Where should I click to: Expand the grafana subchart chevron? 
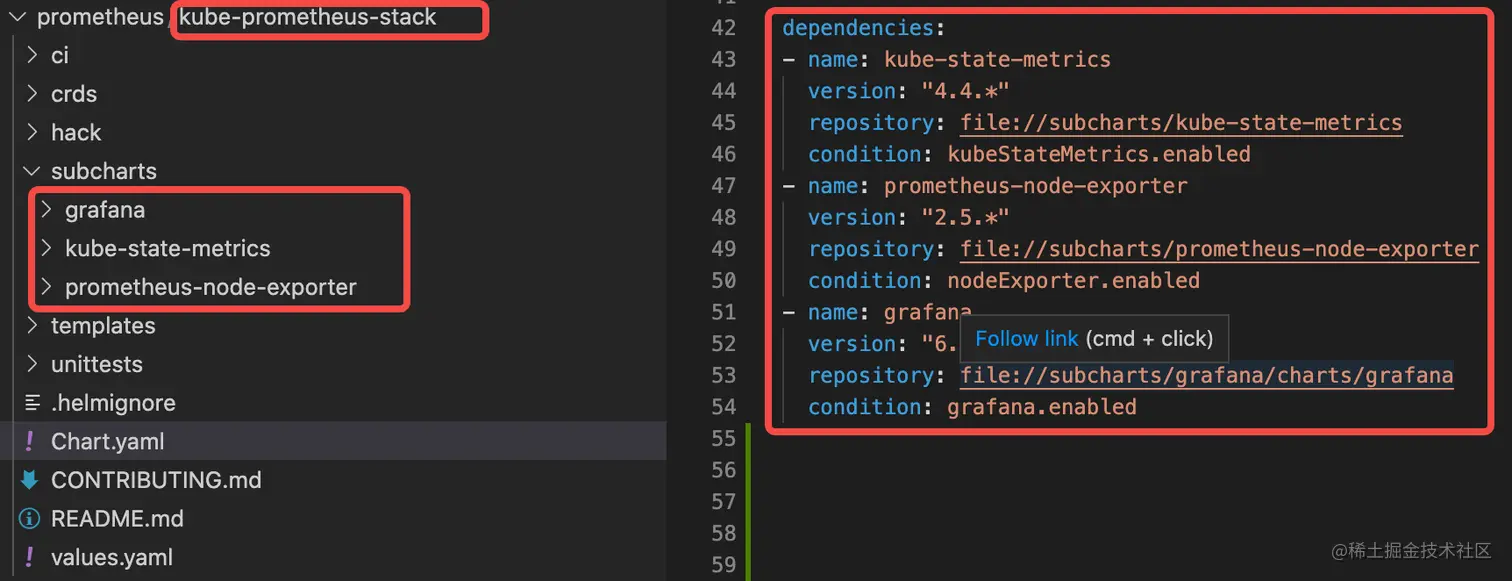(46, 210)
